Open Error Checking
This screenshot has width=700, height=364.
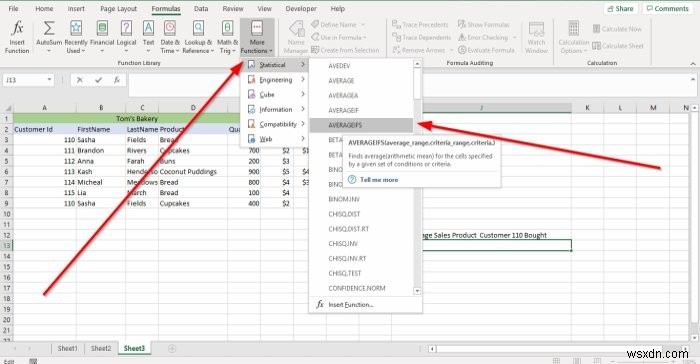(x=487, y=37)
